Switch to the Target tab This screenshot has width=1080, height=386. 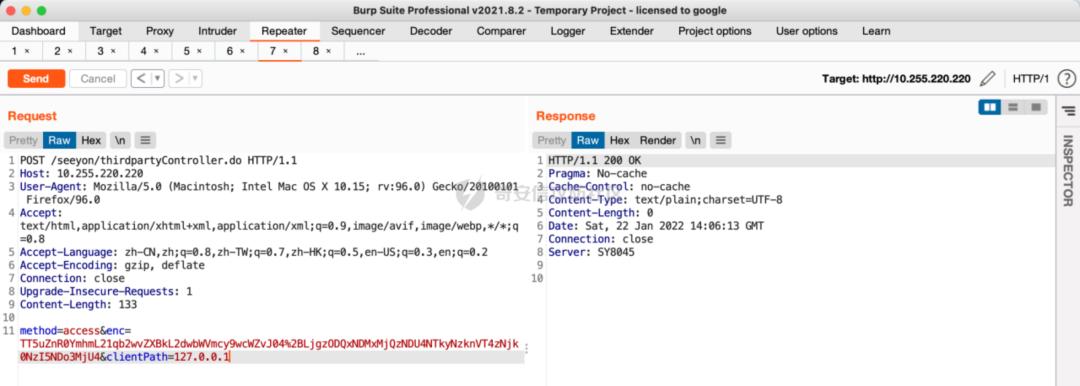pos(106,31)
